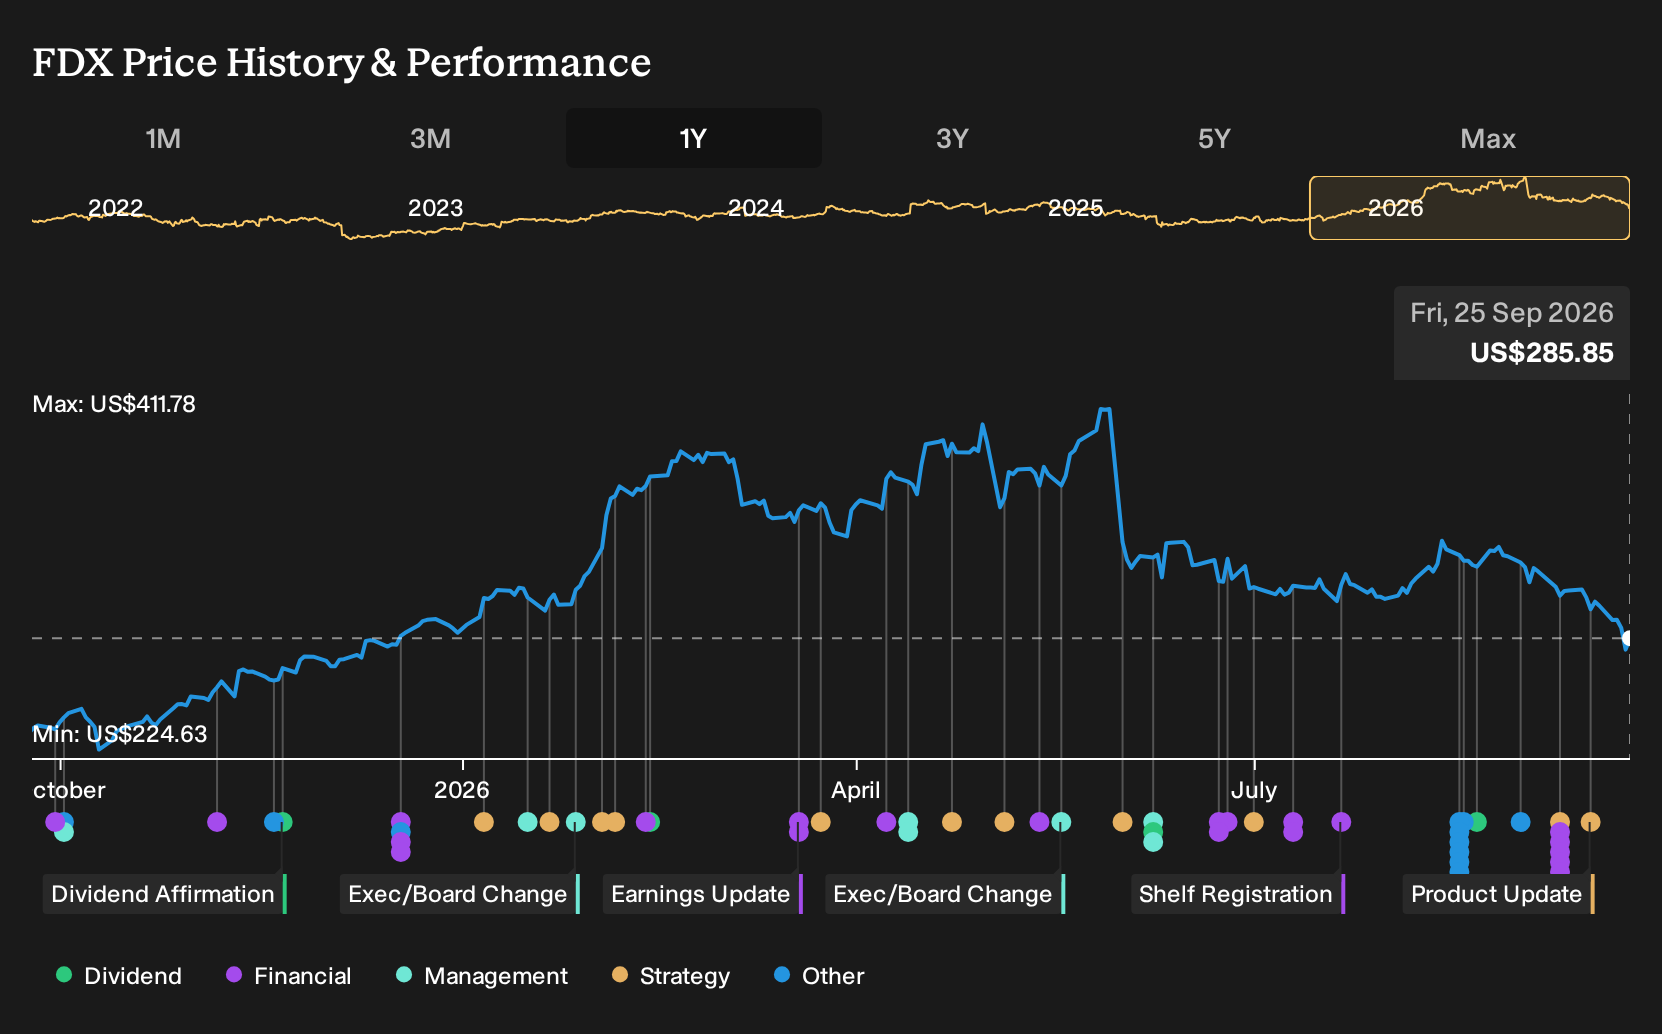Click orange Strategy dot just before April label
The image size is (1662, 1034).
[821, 822]
